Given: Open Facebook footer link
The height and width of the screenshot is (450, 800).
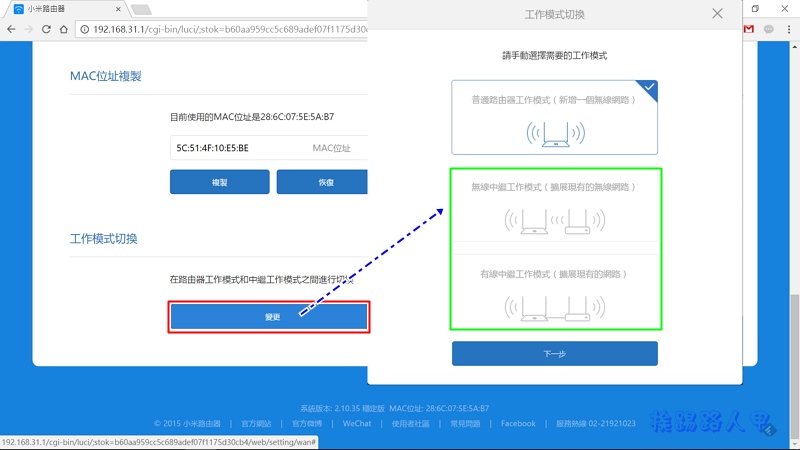Looking at the screenshot, I should coord(518,423).
